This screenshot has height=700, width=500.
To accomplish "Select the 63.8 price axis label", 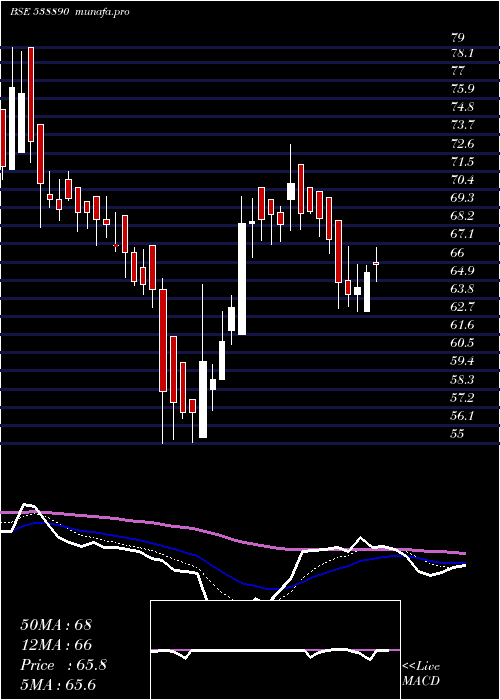I will pyautogui.click(x=462, y=289).
